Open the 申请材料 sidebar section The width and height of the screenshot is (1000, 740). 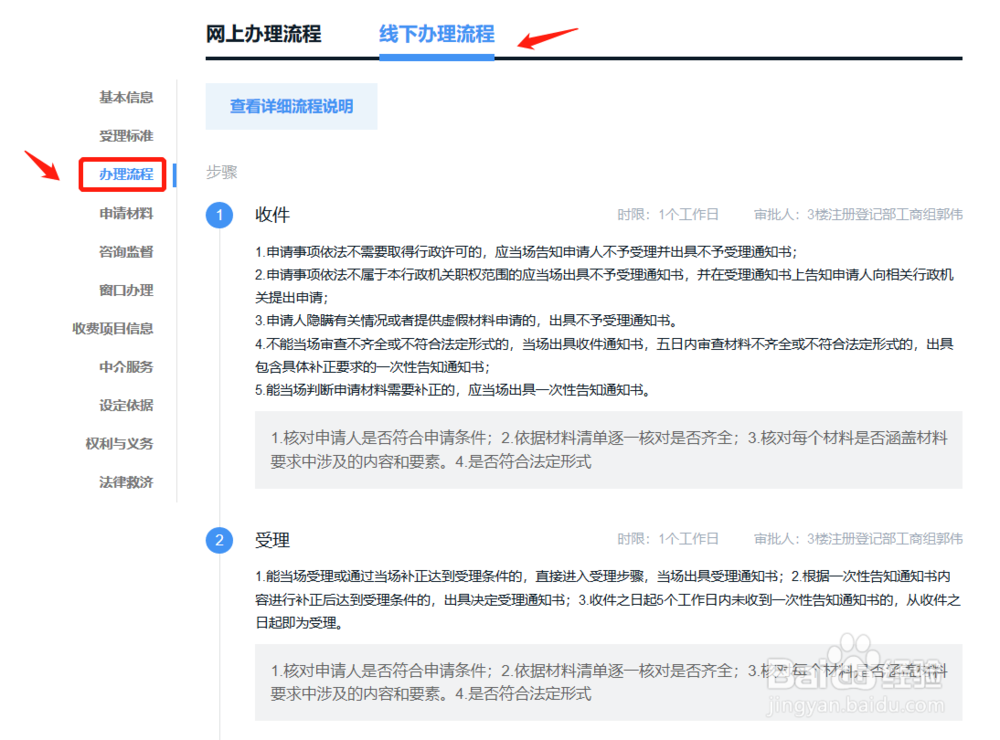126,213
